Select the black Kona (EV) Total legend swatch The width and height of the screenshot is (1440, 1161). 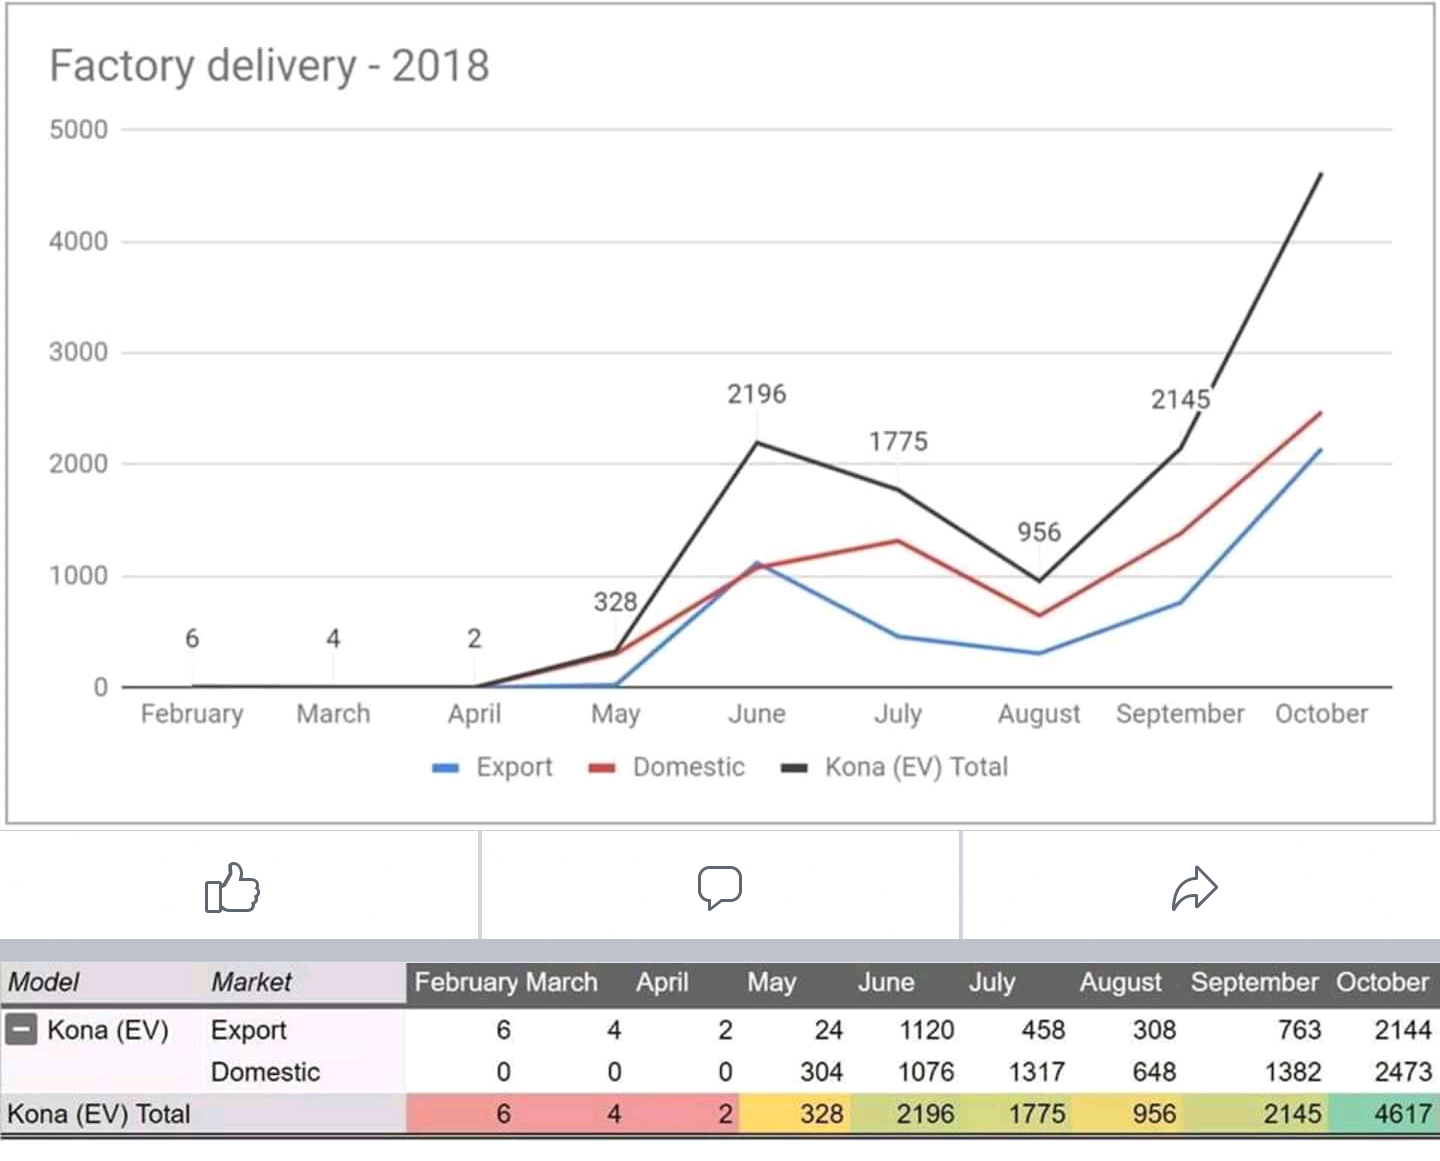point(794,768)
